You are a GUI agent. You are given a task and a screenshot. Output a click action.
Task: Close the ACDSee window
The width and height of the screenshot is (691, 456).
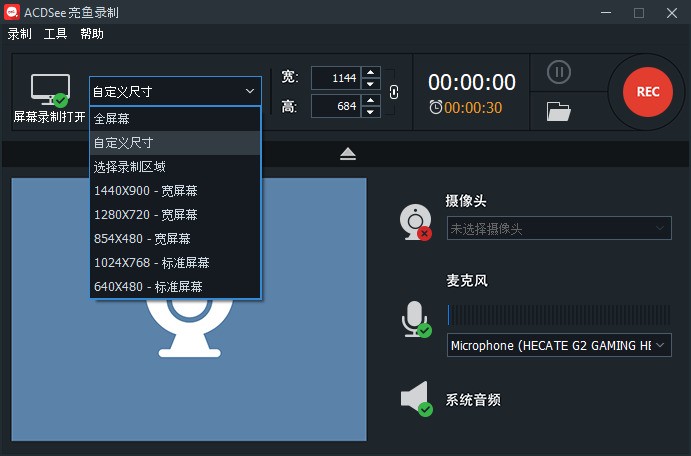point(672,13)
